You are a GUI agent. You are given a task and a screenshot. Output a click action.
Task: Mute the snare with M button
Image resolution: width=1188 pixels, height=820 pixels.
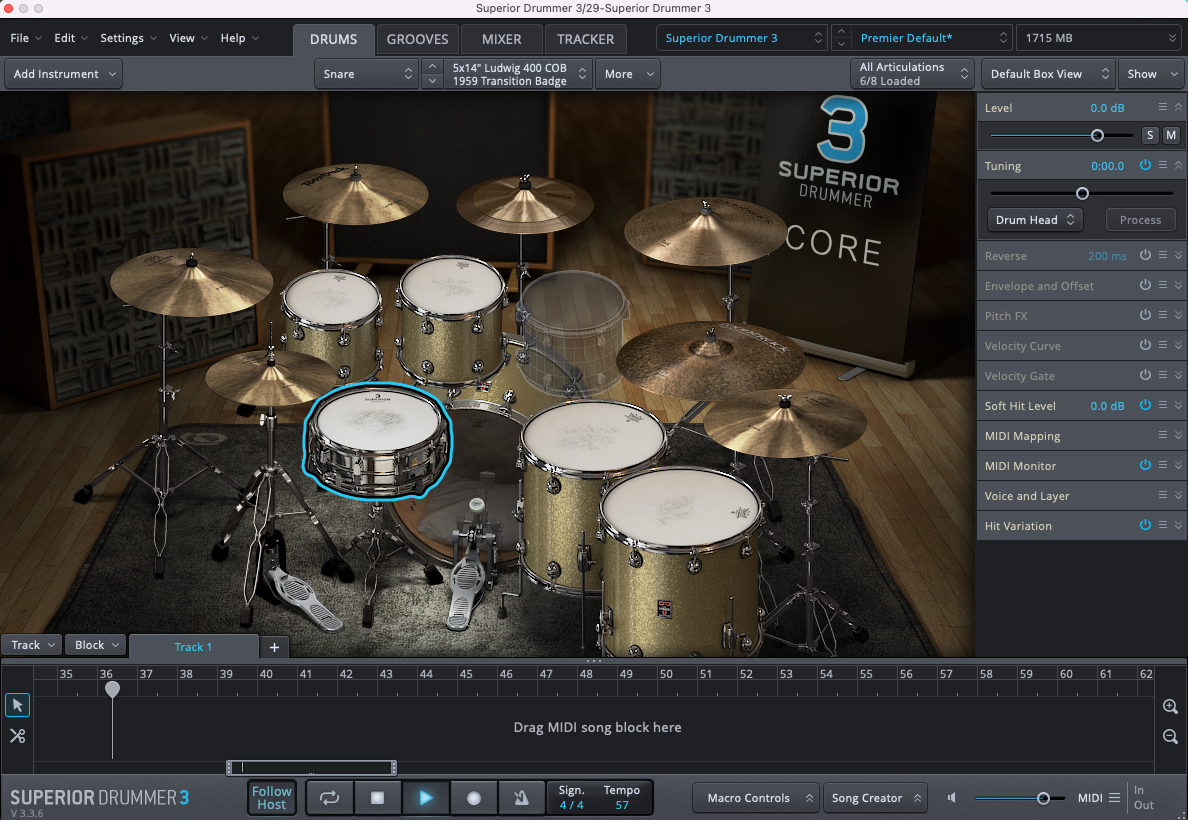[1171, 135]
